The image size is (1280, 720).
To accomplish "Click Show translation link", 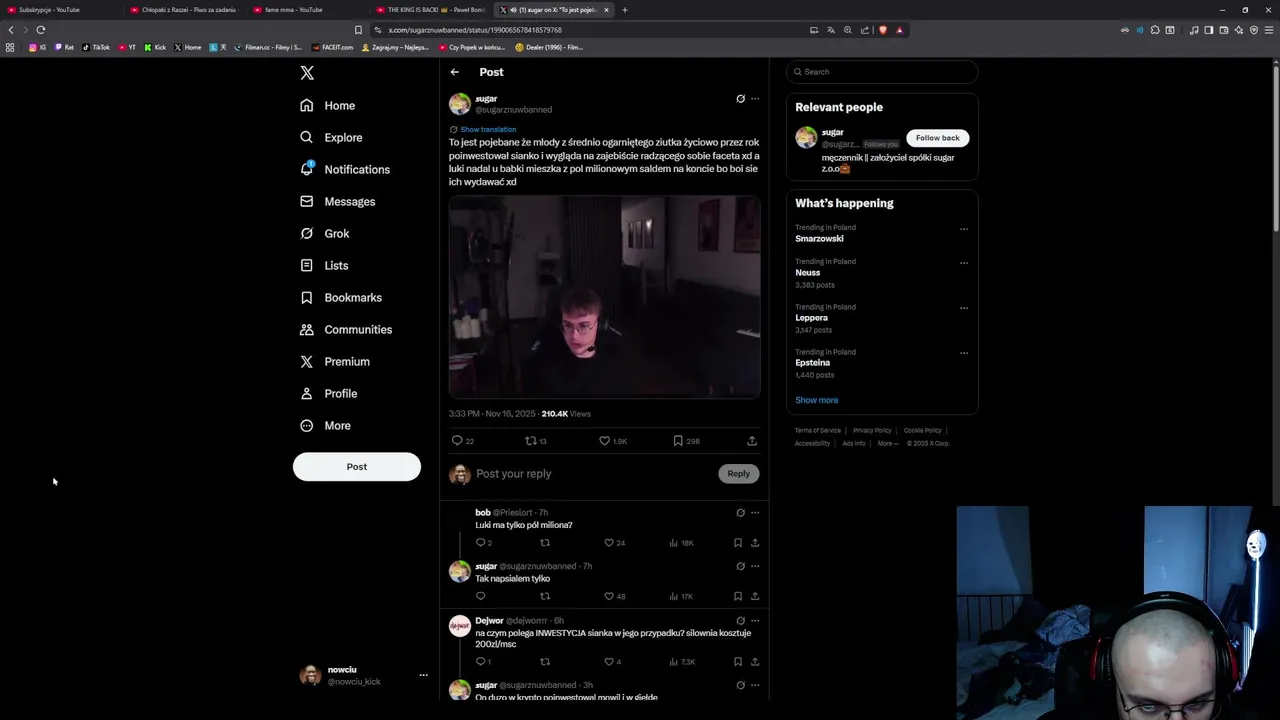I will (488, 130).
